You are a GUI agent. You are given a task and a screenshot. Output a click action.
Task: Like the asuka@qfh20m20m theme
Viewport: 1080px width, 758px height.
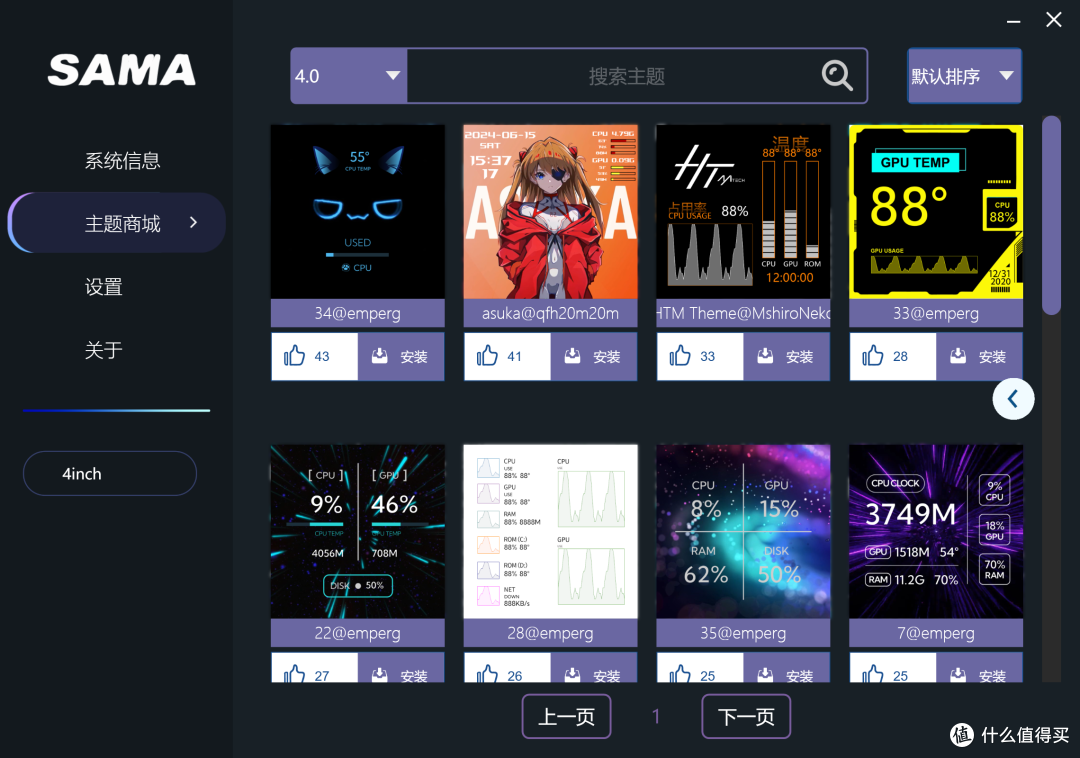[x=508, y=356]
